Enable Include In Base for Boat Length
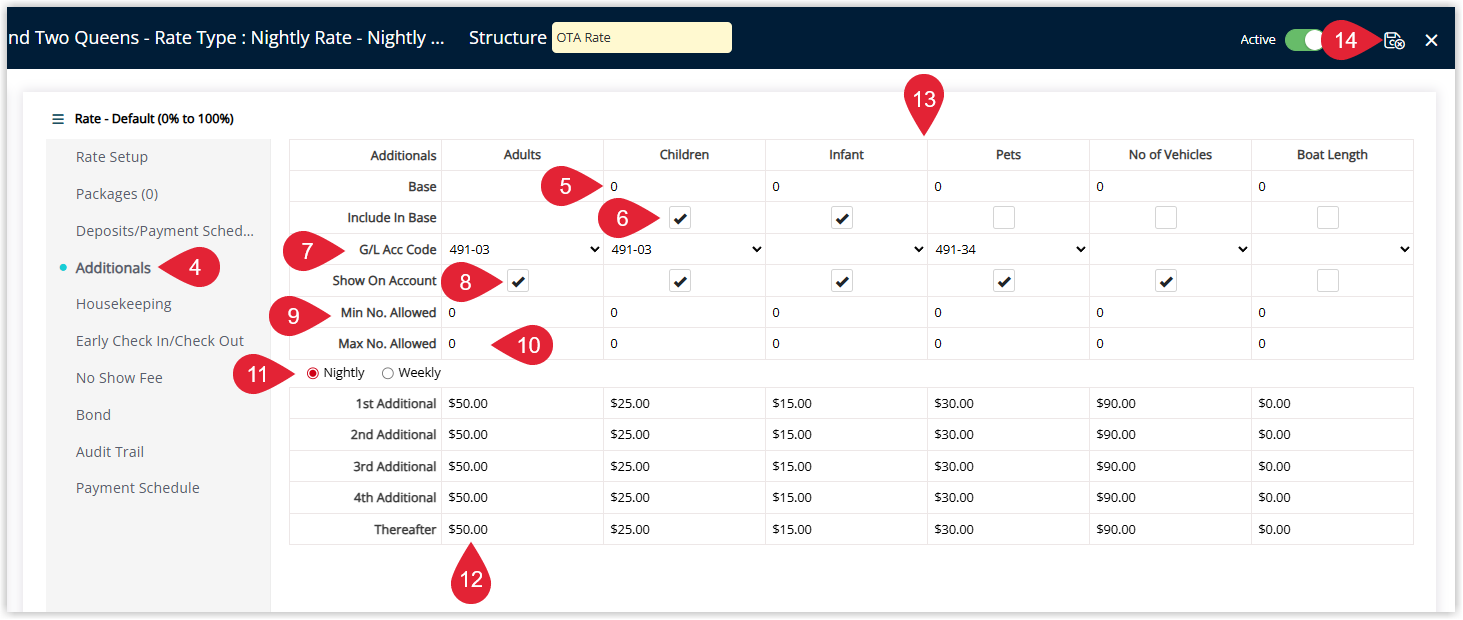This screenshot has height=620, width=1463. coord(1328,218)
